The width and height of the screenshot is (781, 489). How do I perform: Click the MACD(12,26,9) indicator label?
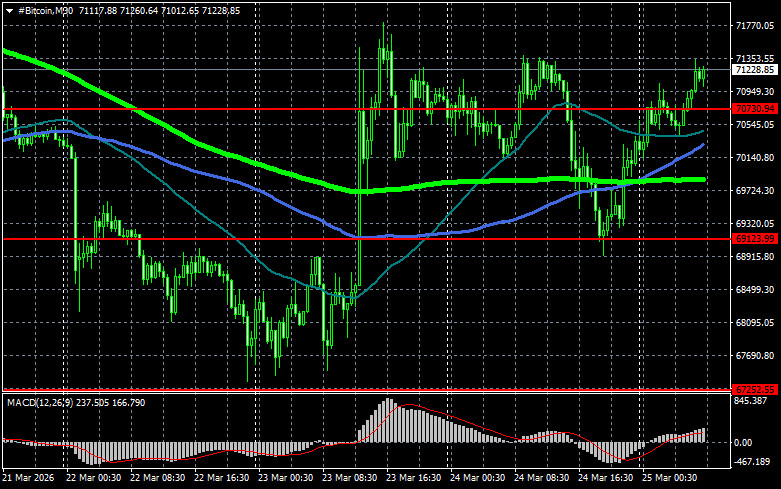click(41, 402)
